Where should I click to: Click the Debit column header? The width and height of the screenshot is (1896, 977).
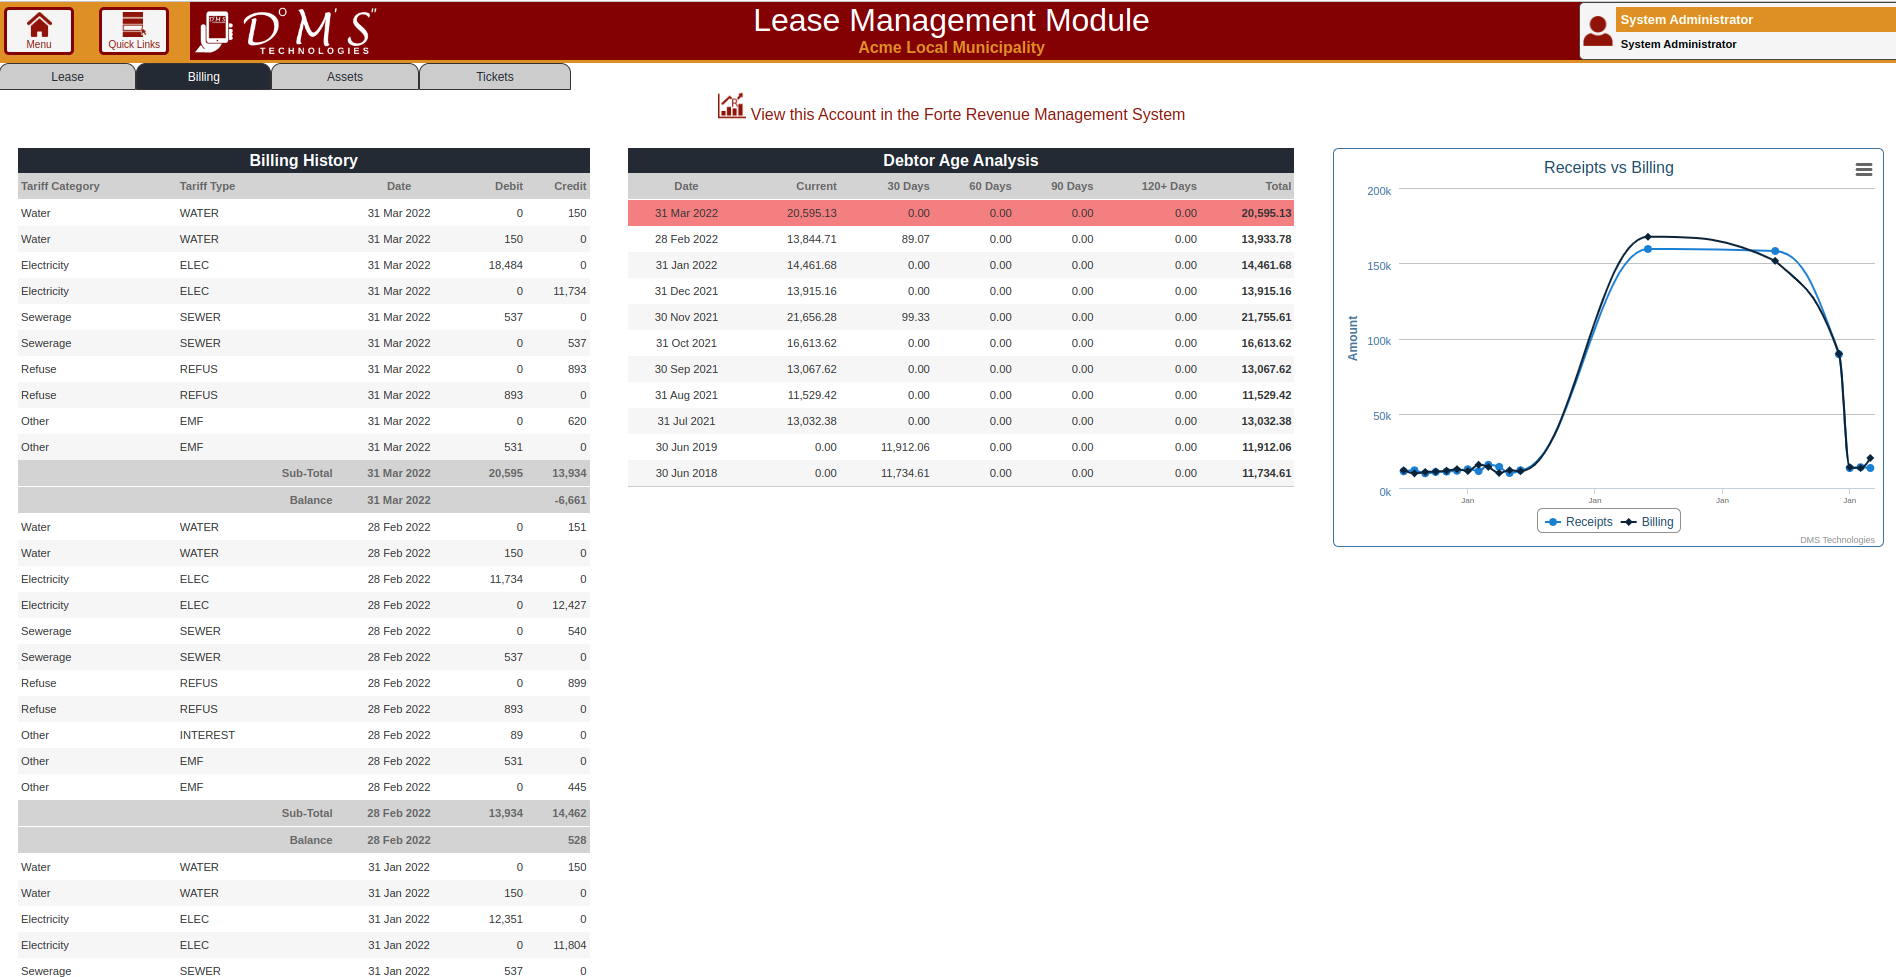pos(508,186)
